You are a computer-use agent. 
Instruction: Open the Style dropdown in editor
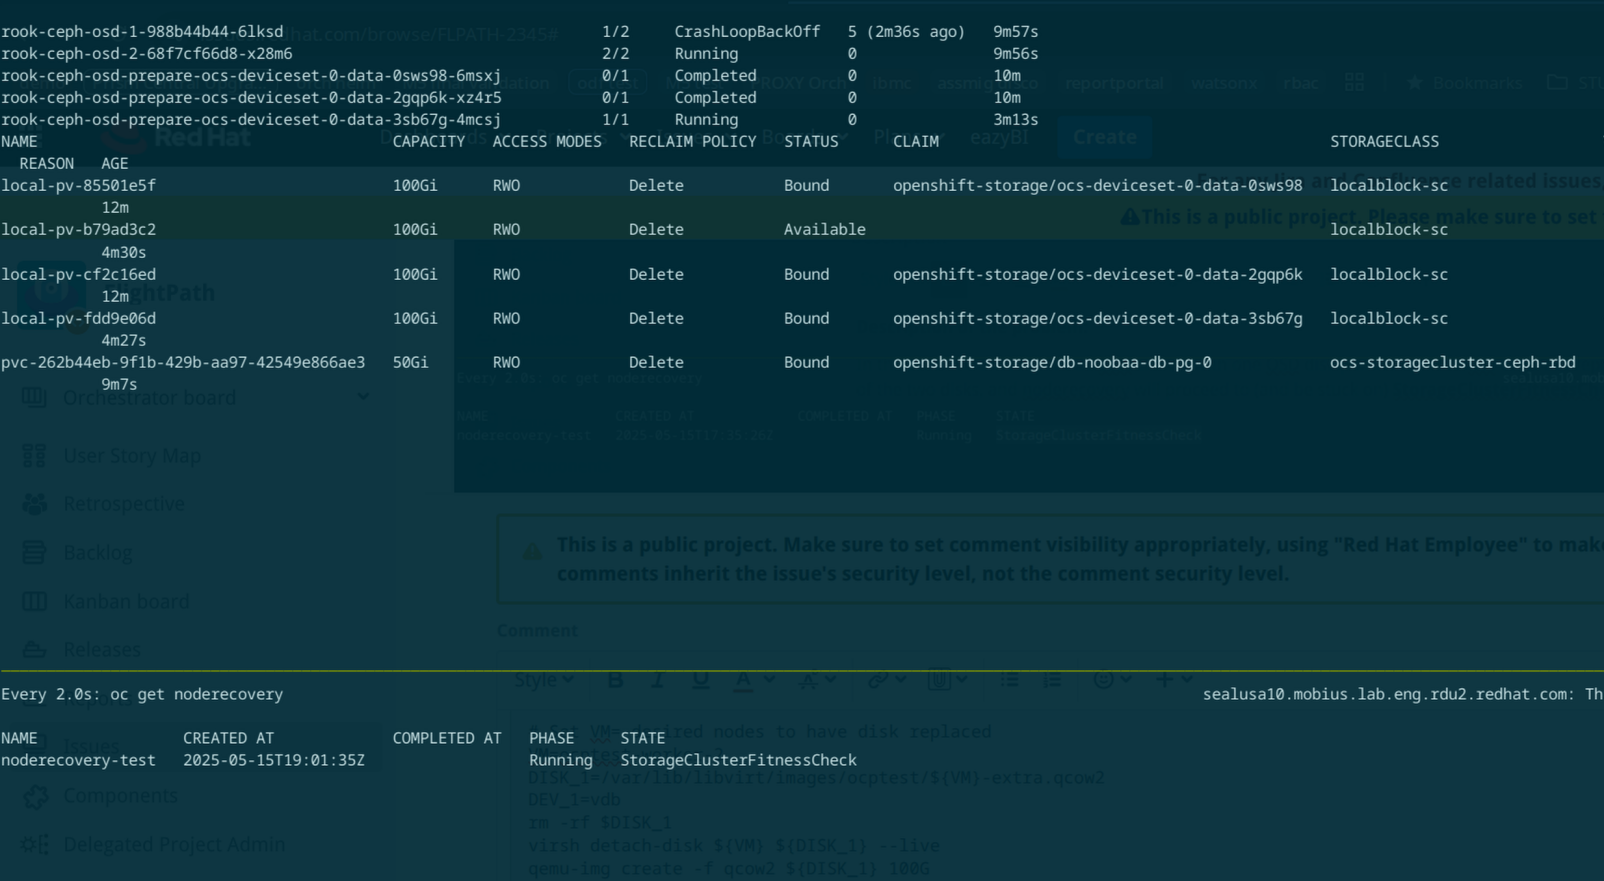coord(543,680)
